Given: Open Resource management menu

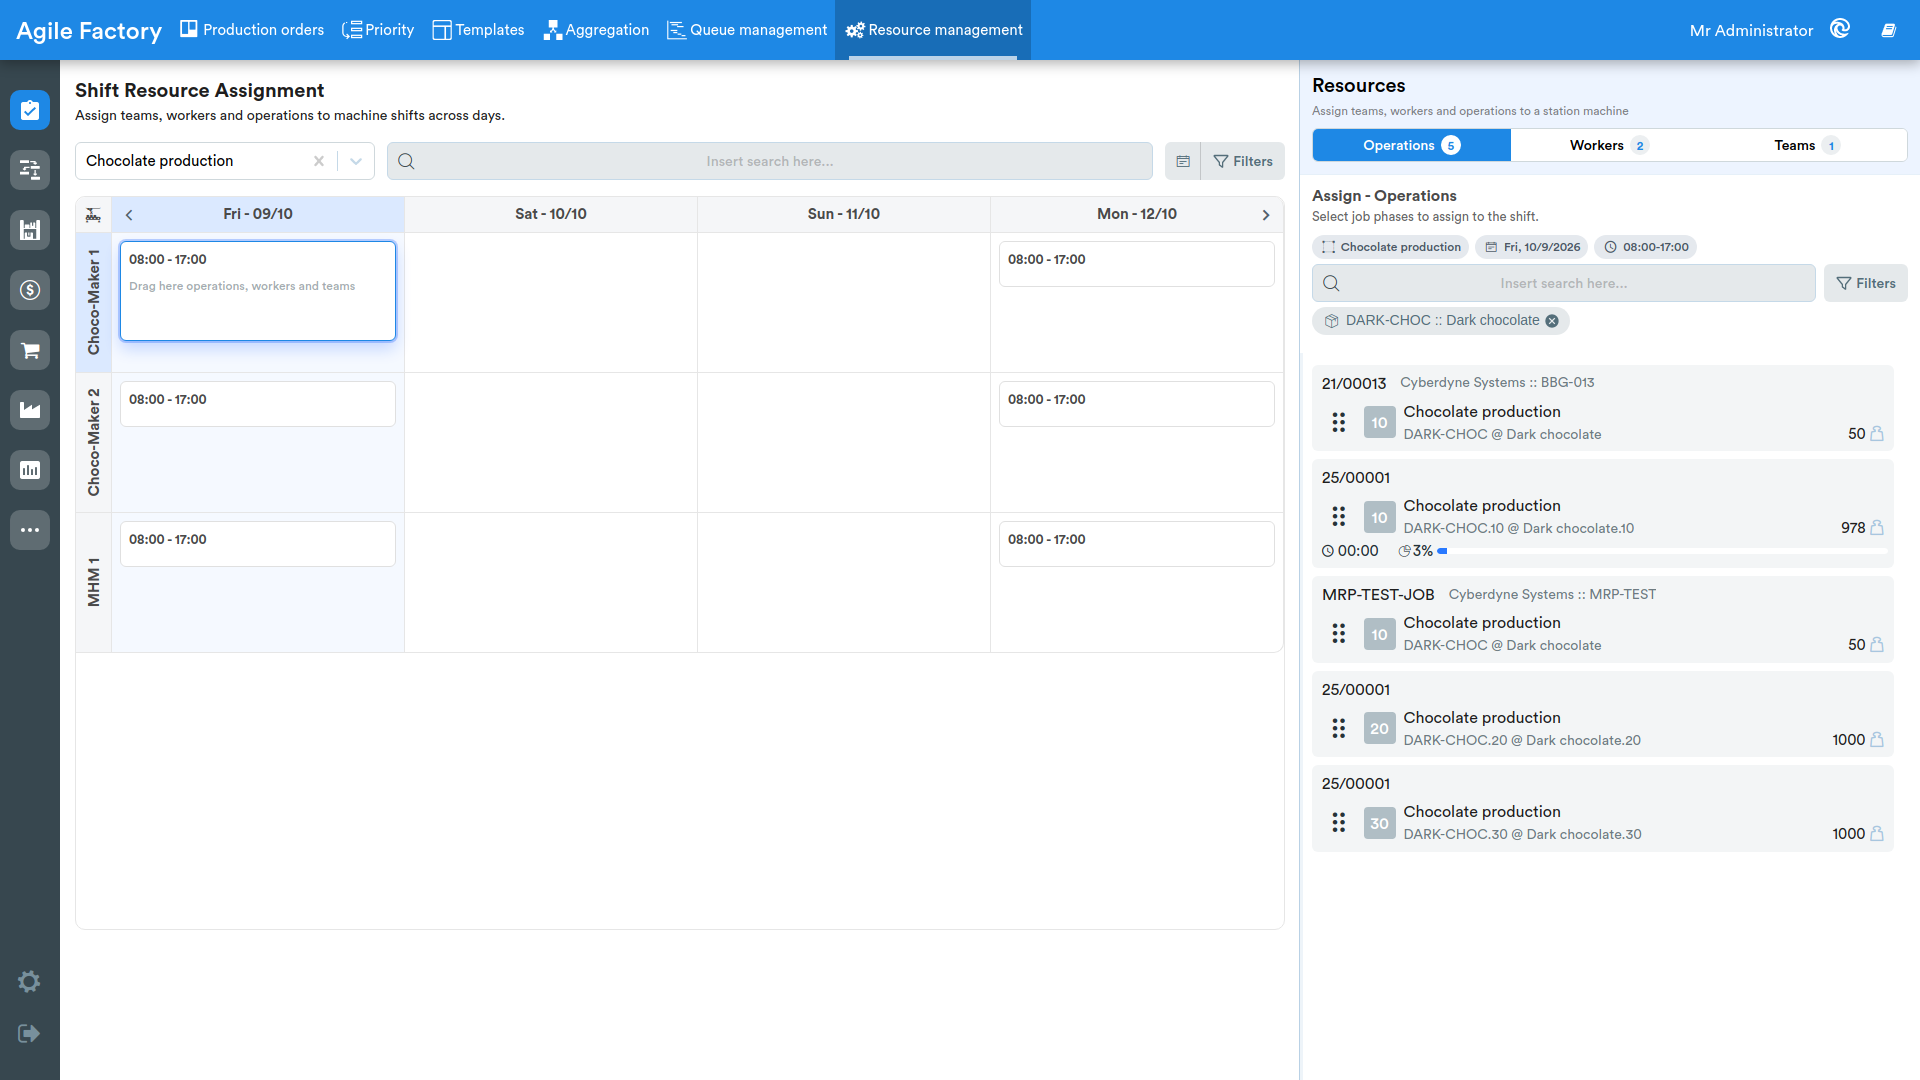Looking at the screenshot, I should point(934,30).
